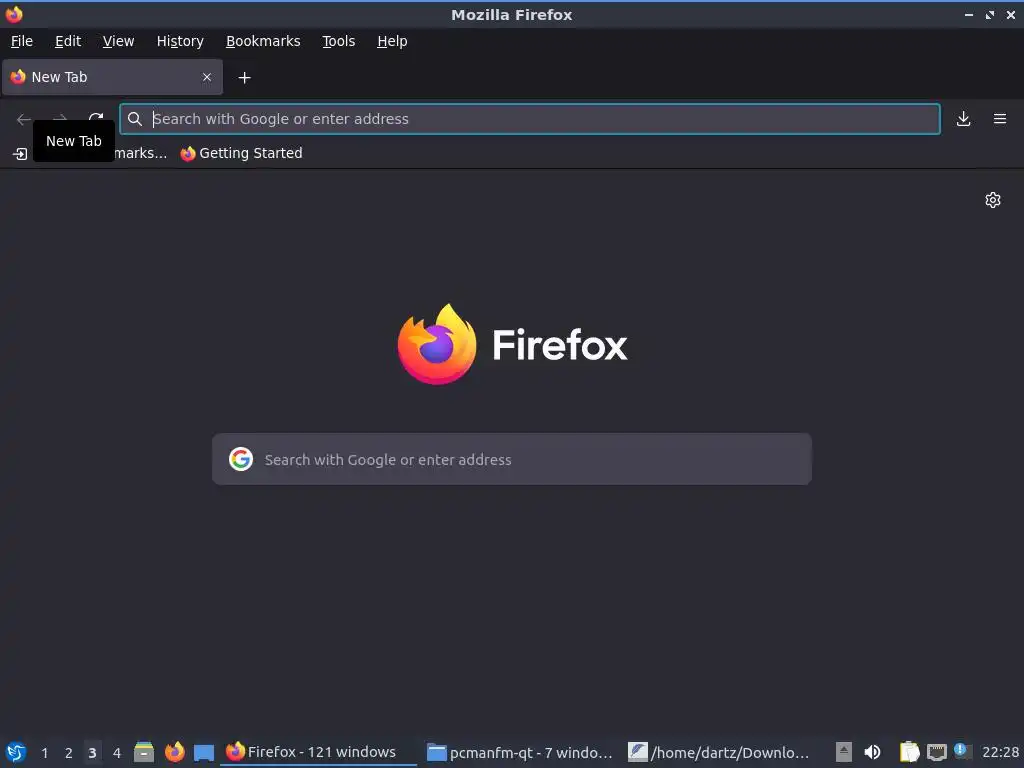Maximize the Firefox window

coord(990,14)
